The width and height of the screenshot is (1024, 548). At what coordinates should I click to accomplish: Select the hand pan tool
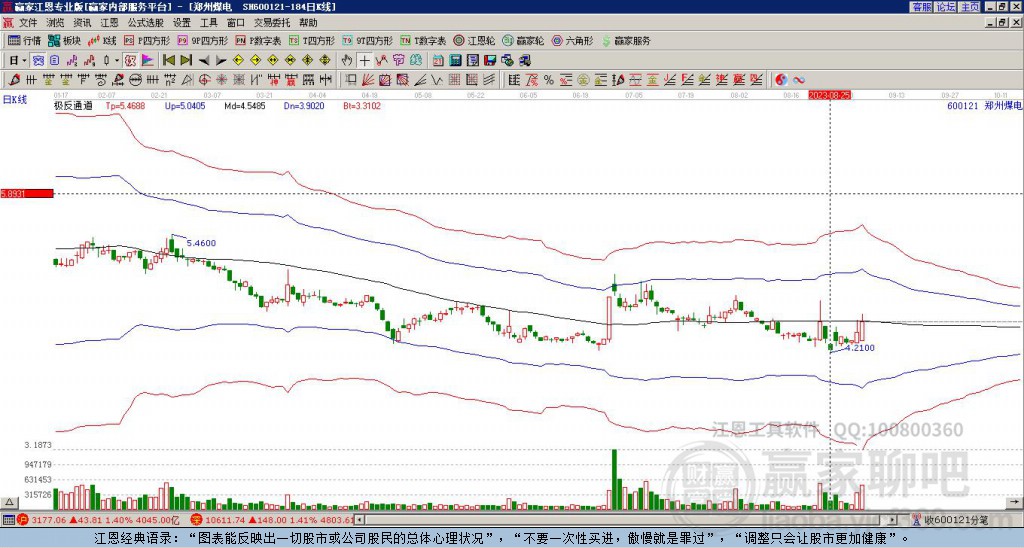click(x=347, y=61)
